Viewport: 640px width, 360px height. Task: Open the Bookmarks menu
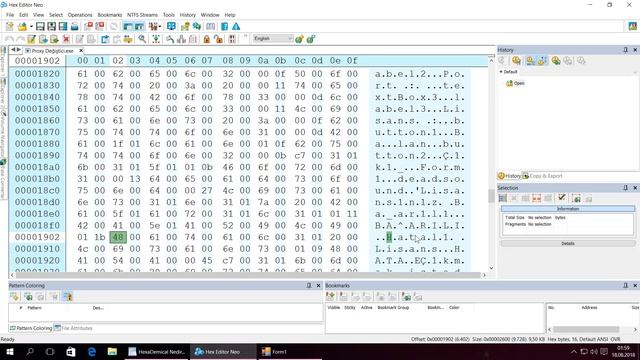(110, 15)
